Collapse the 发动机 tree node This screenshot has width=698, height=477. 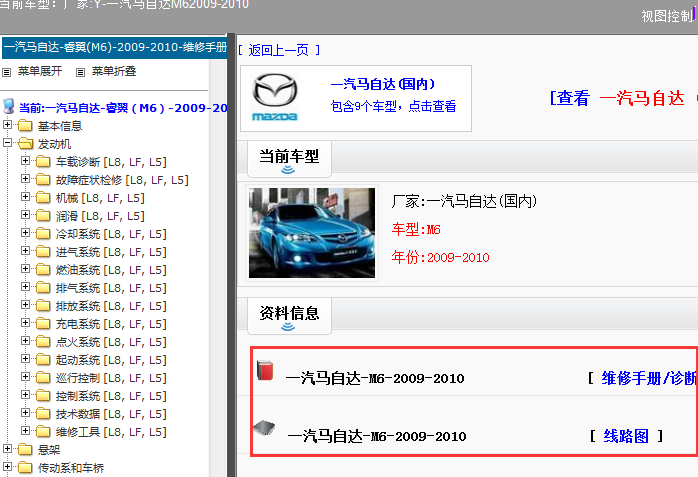7,143
